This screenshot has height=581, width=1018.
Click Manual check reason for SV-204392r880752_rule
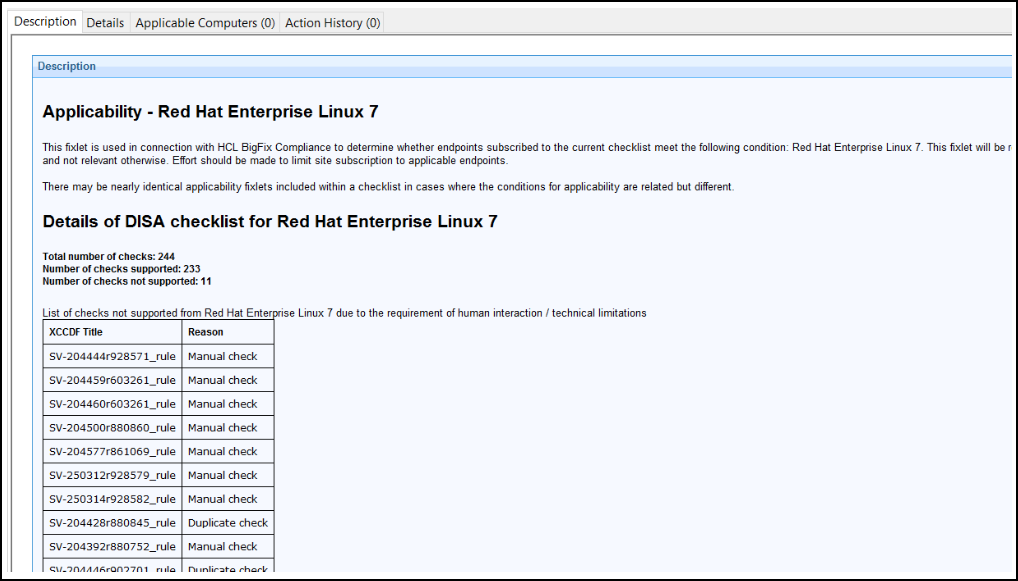[x=228, y=547]
